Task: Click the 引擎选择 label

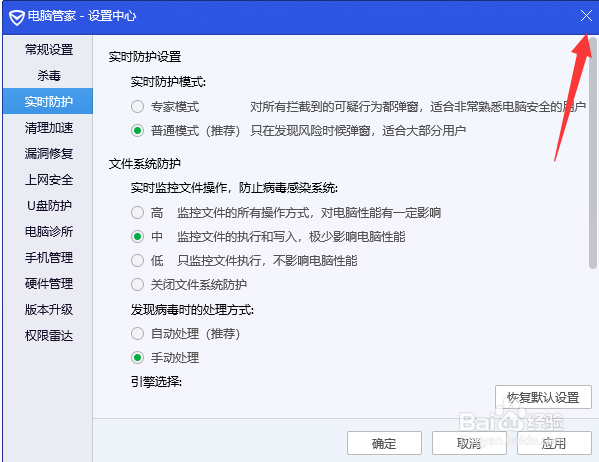Action: (156, 381)
